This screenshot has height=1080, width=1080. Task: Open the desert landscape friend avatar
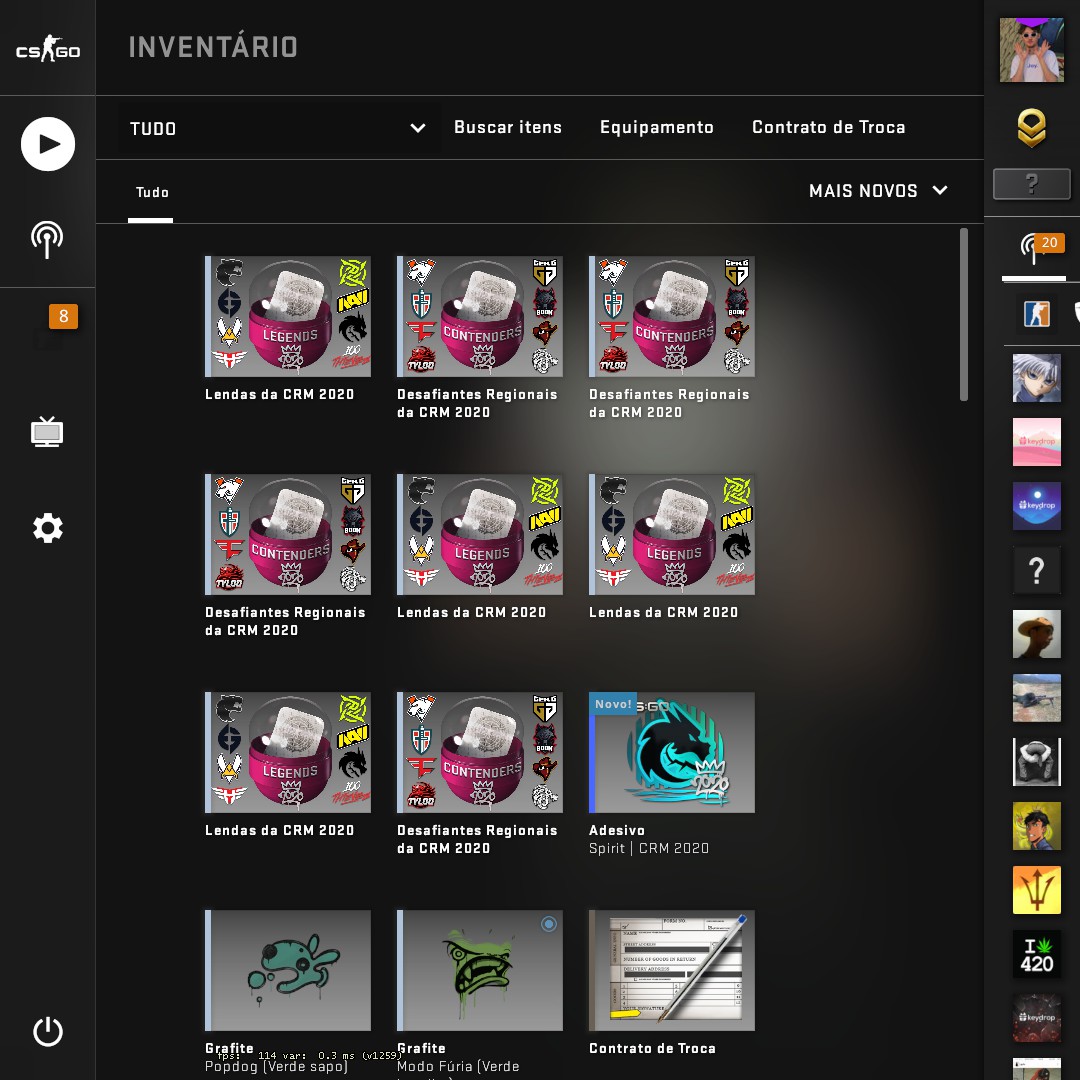coord(1037,698)
